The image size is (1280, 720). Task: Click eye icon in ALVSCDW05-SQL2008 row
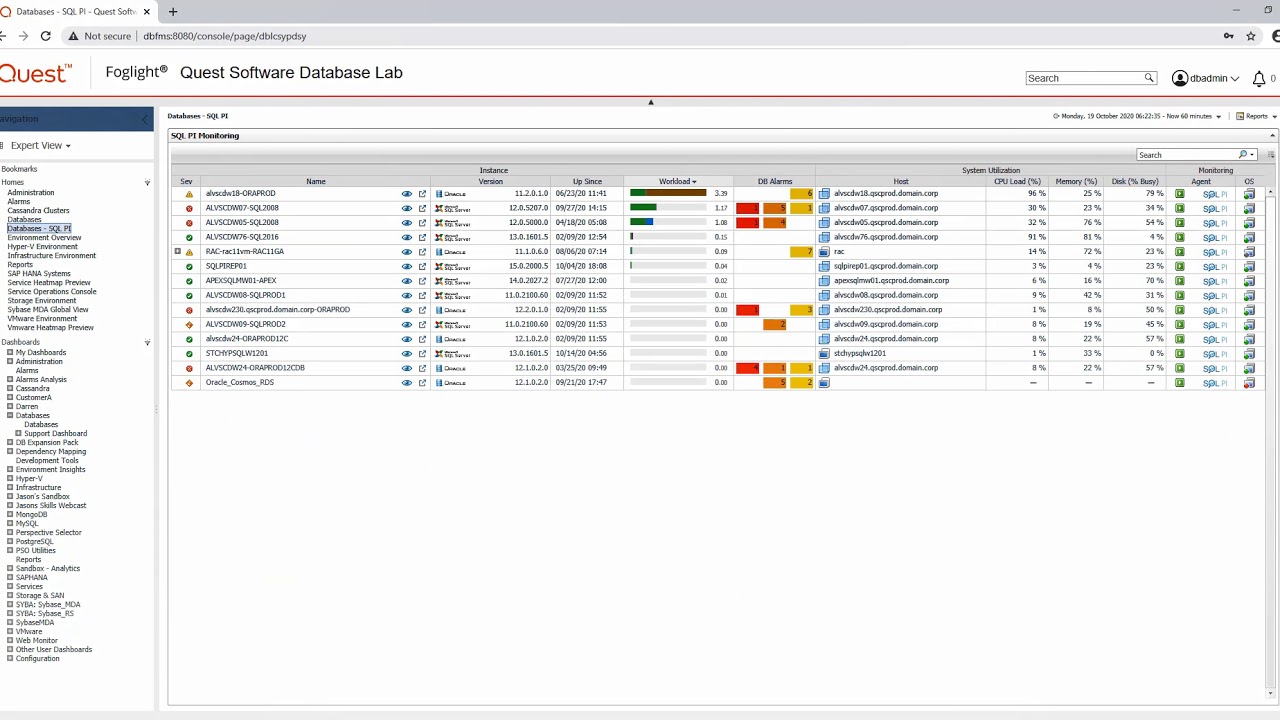[407, 223]
